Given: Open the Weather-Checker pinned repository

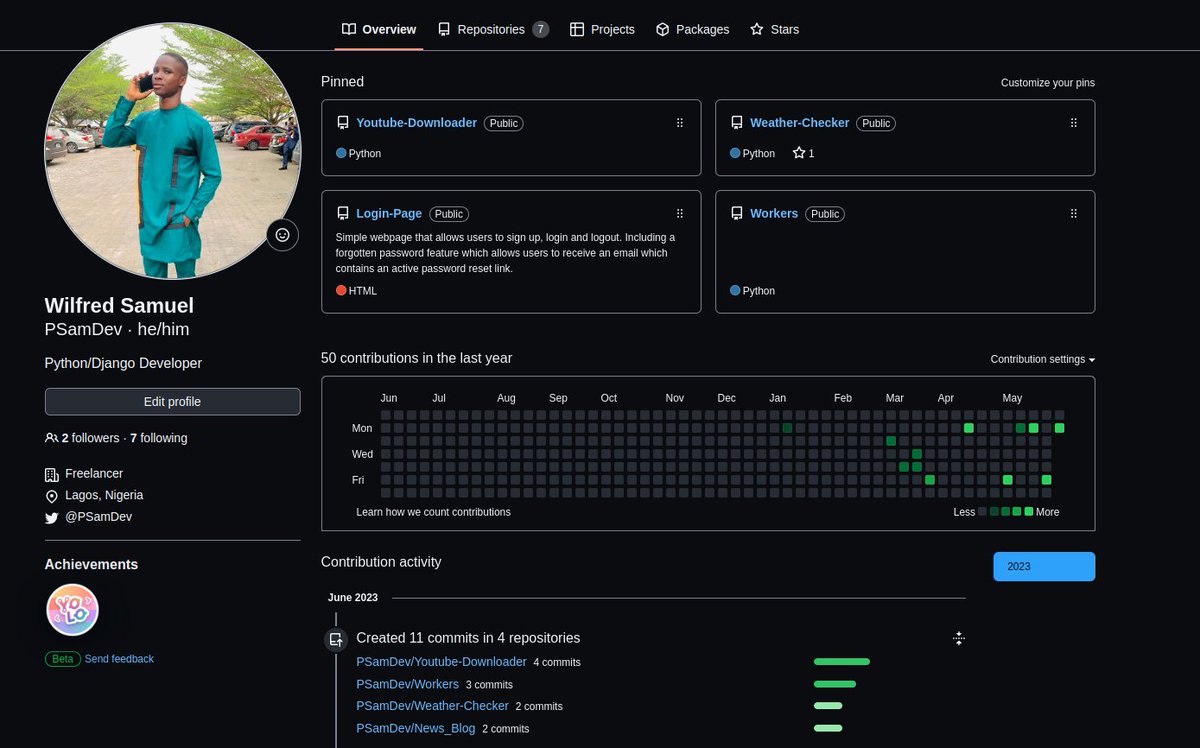Looking at the screenshot, I should point(799,123).
